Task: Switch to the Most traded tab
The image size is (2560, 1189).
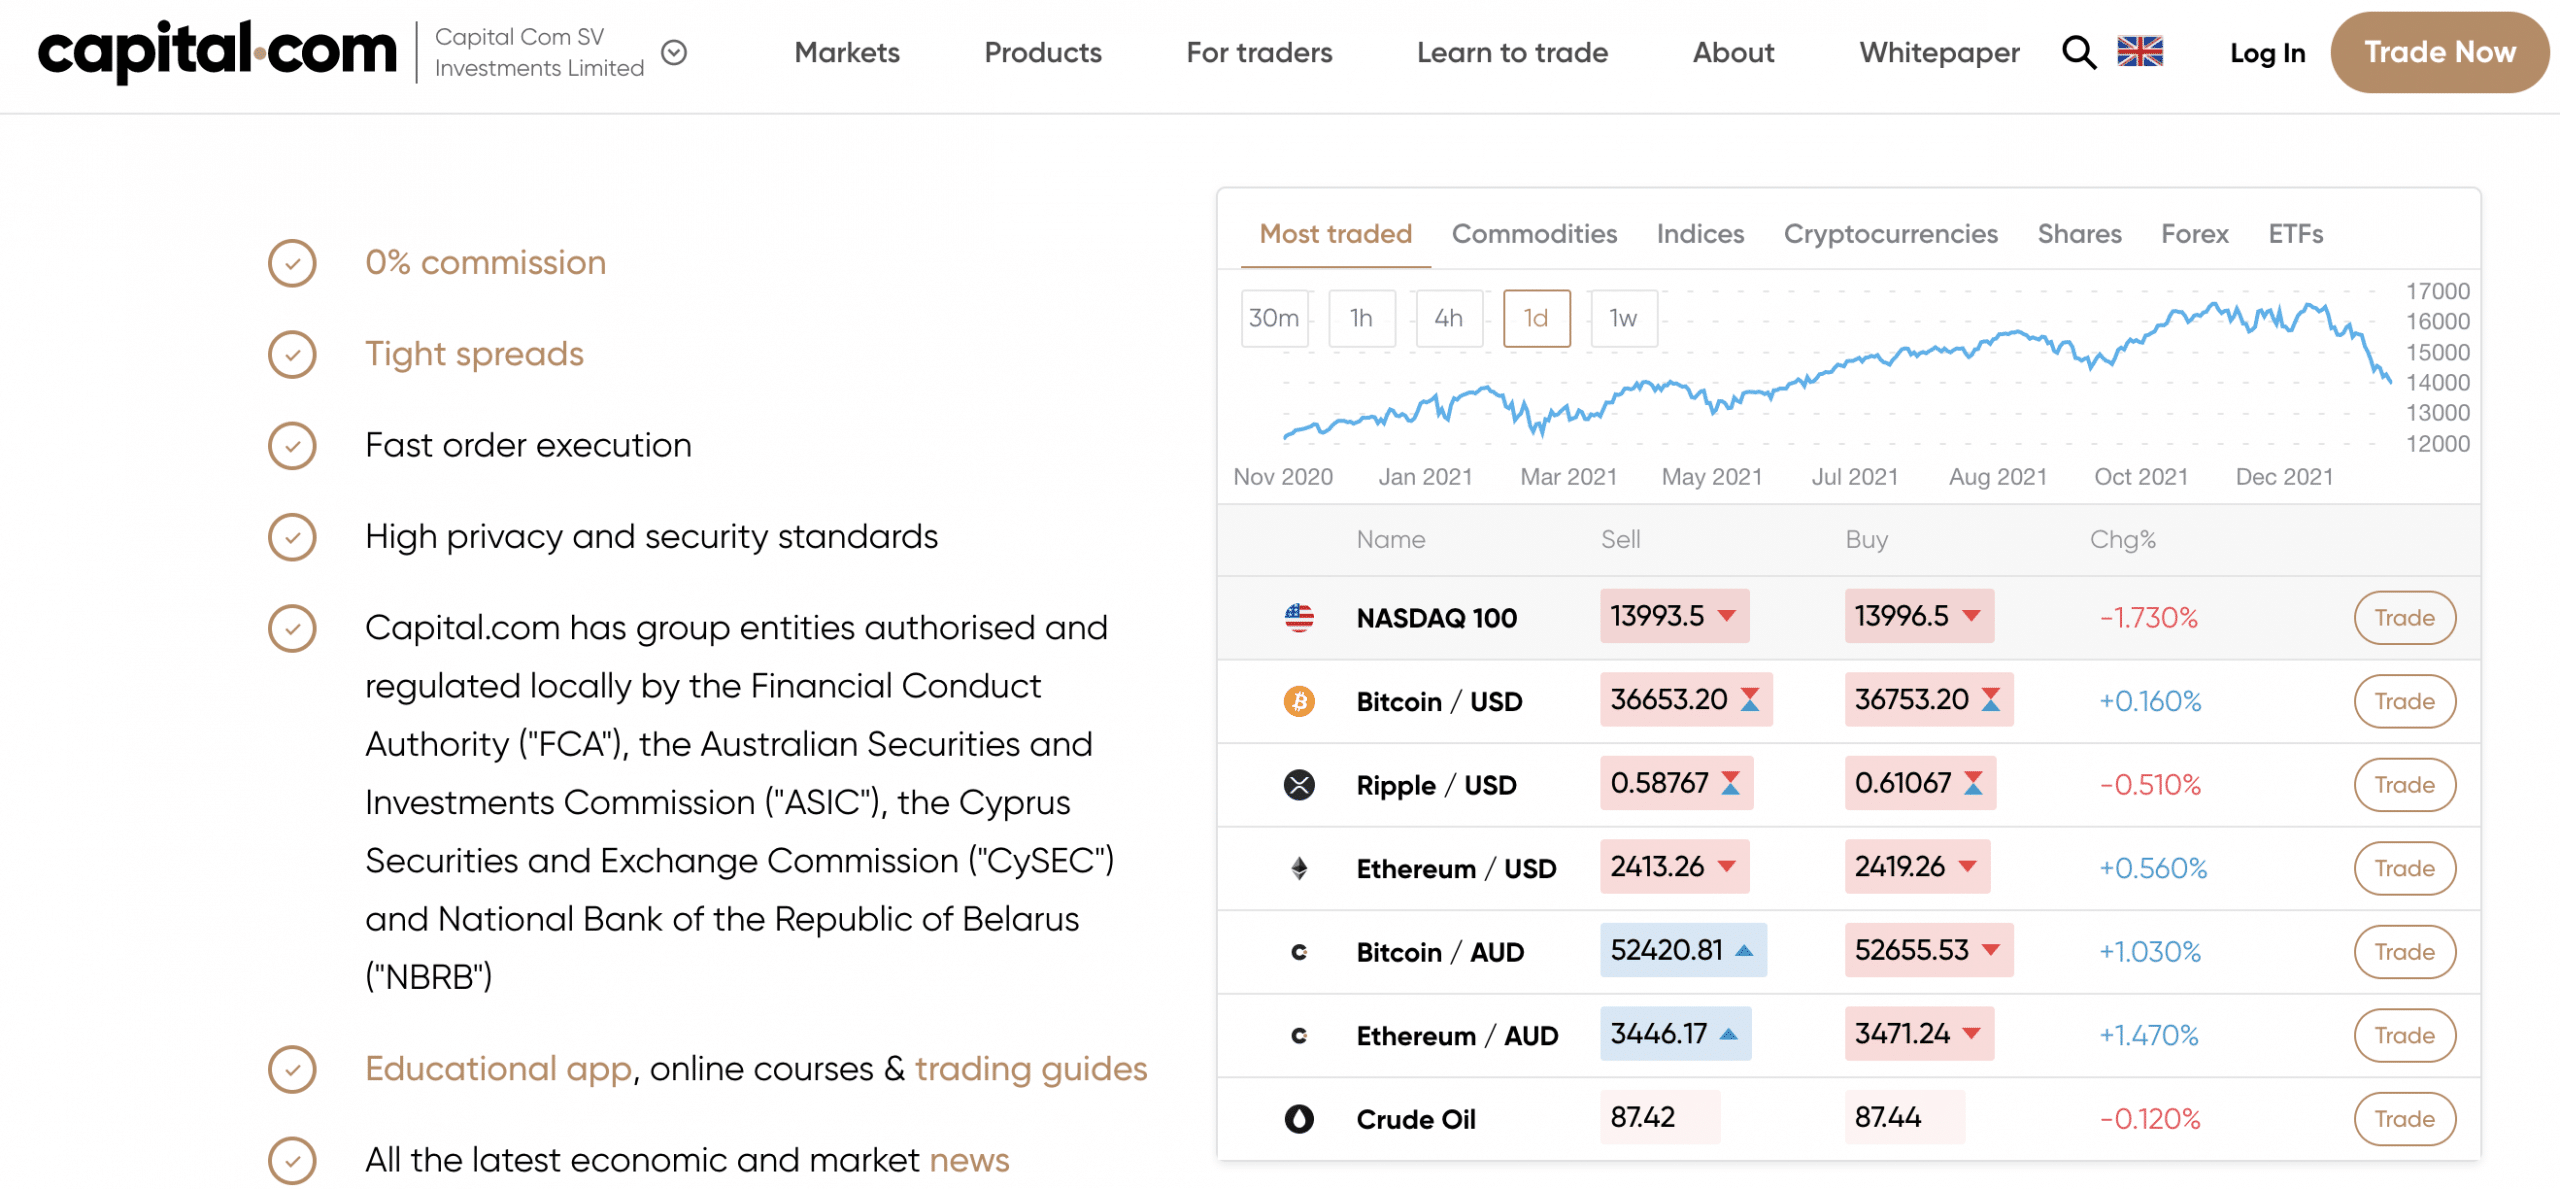Action: (1335, 234)
